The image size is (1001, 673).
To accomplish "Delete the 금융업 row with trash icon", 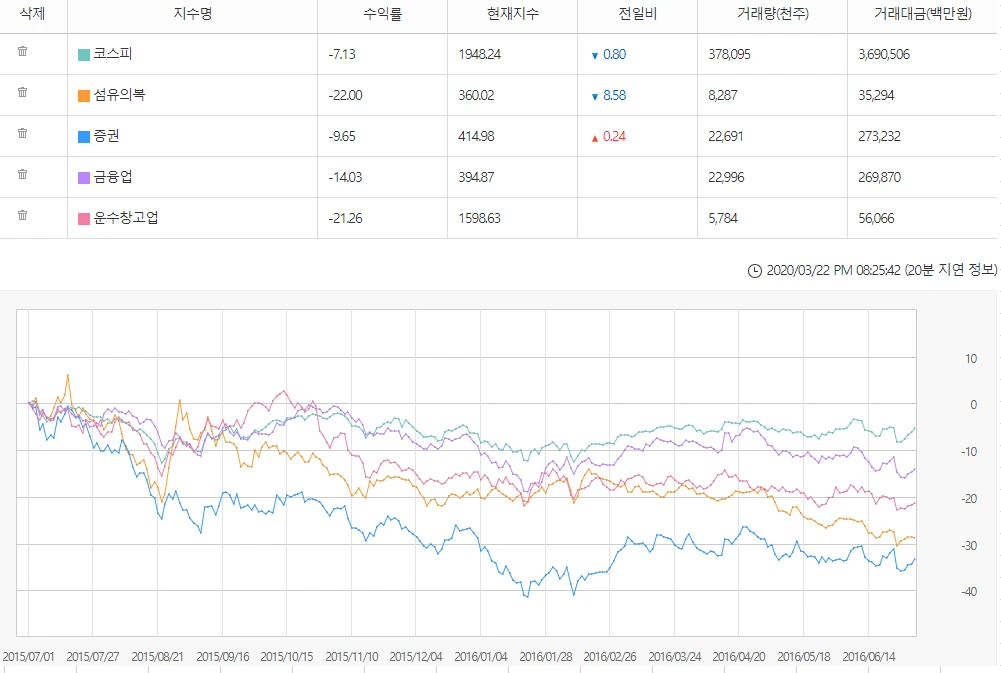I will 22,174.
